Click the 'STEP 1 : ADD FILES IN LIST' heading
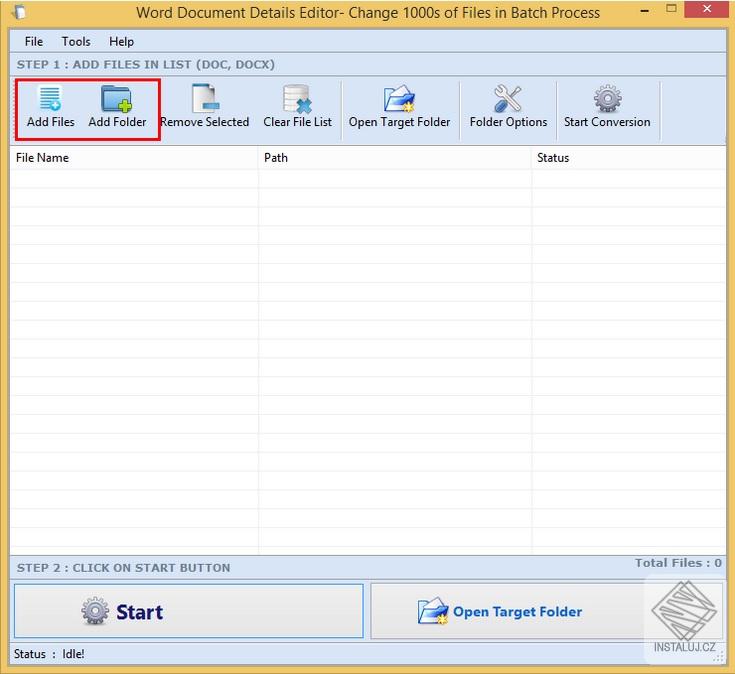735x674 pixels. tap(146, 65)
